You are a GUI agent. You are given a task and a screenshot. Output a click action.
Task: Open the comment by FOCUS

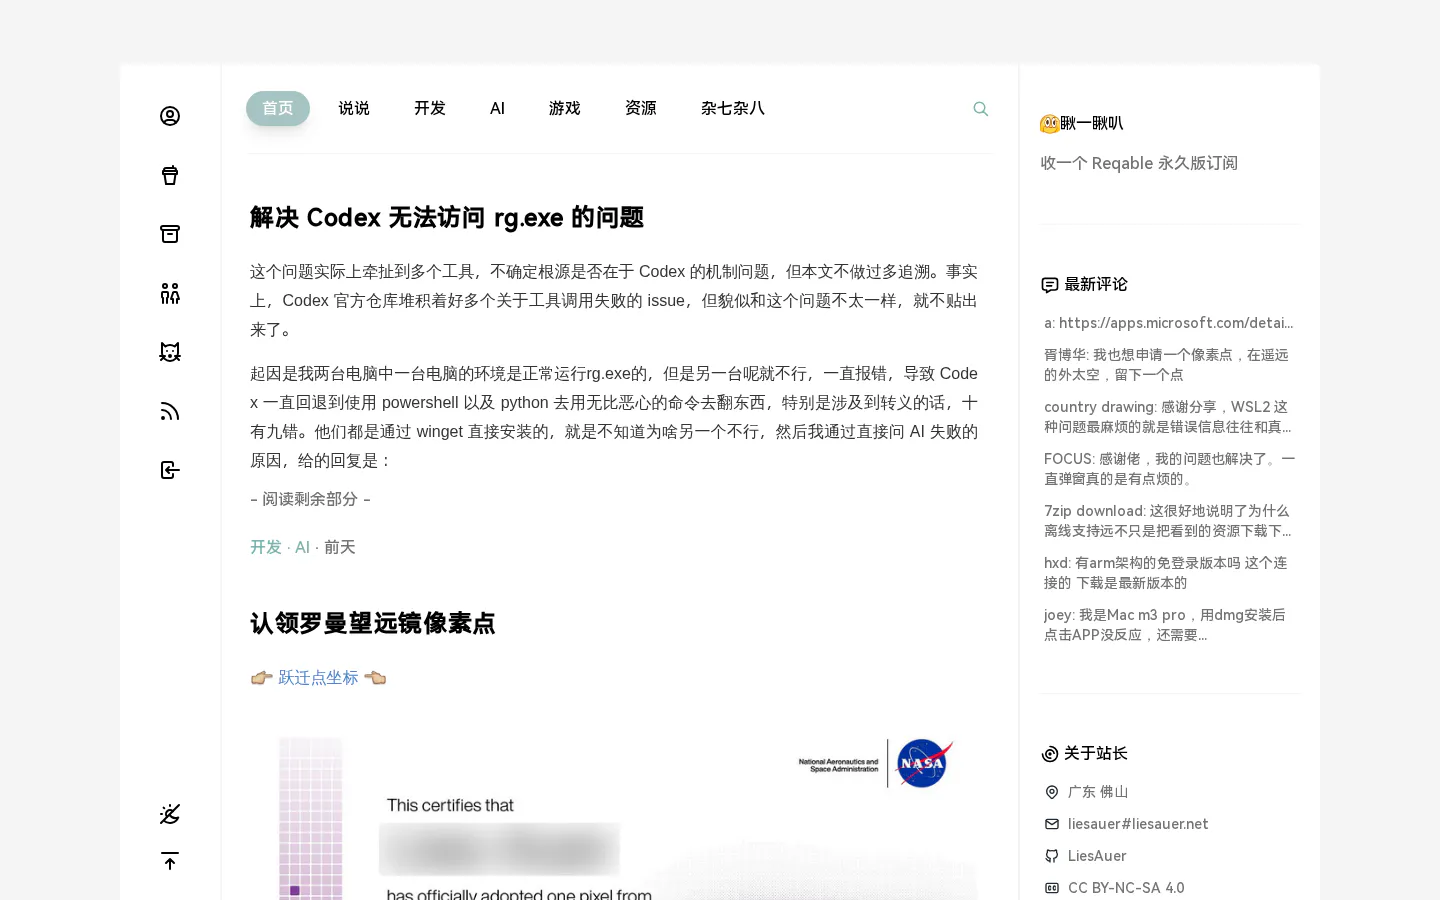pyautogui.click(x=1170, y=469)
